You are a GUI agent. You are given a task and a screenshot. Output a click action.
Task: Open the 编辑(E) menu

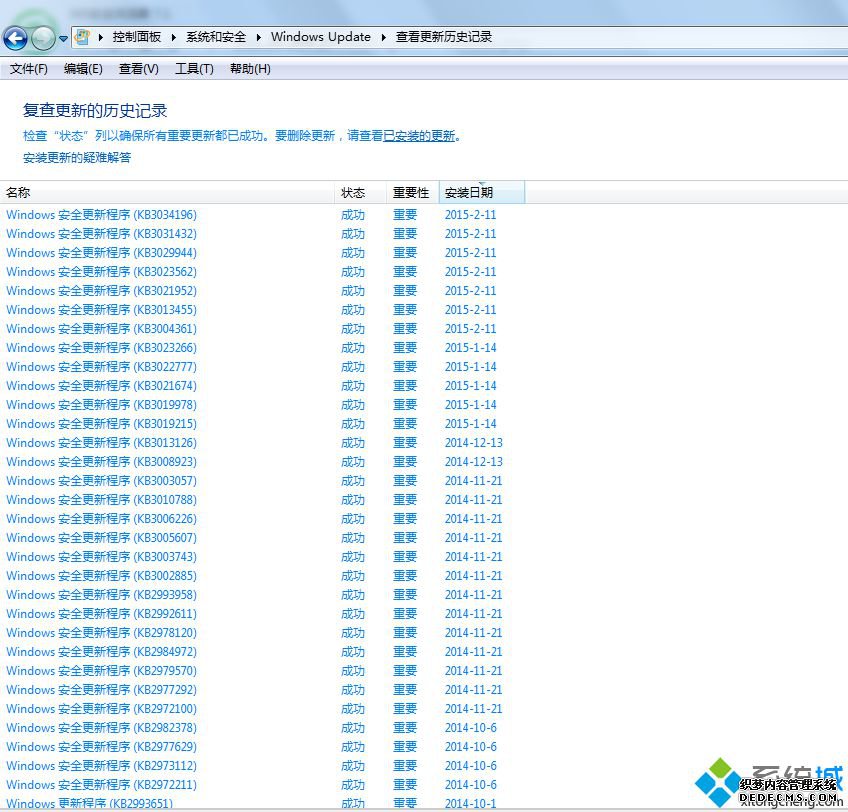[x=83, y=69]
